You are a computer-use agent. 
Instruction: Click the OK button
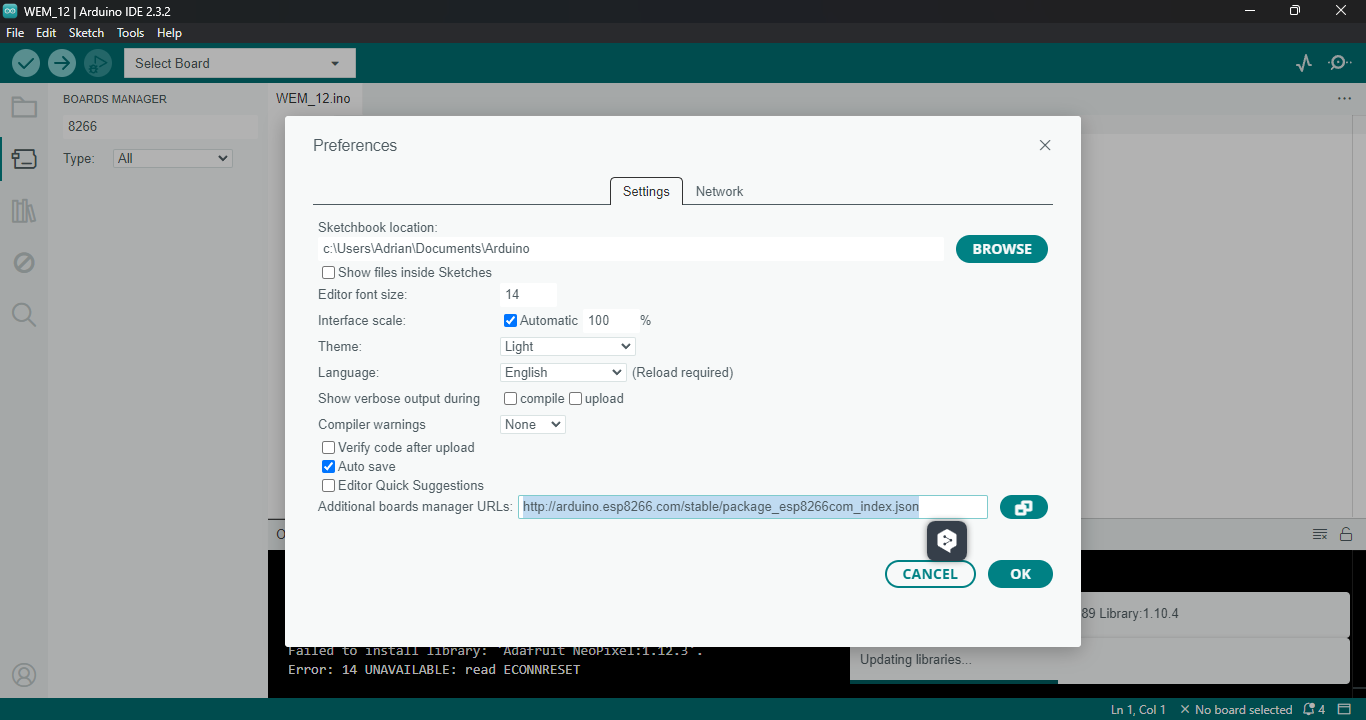coord(1020,574)
